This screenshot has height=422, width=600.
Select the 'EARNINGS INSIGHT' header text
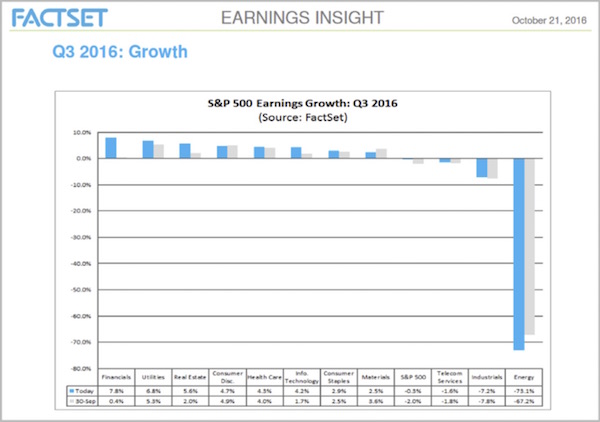pyautogui.click(x=302, y=18)
